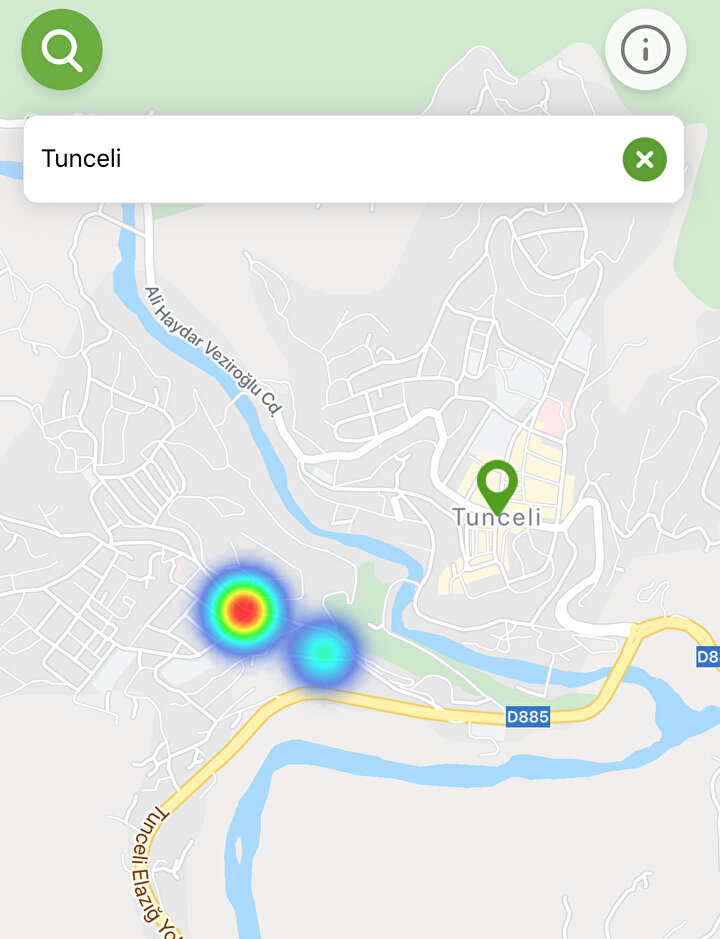This screenshot has height=939, width=720.
Task: Click the partial D8 road shield at the map's right edge
Action: (707, 657)
